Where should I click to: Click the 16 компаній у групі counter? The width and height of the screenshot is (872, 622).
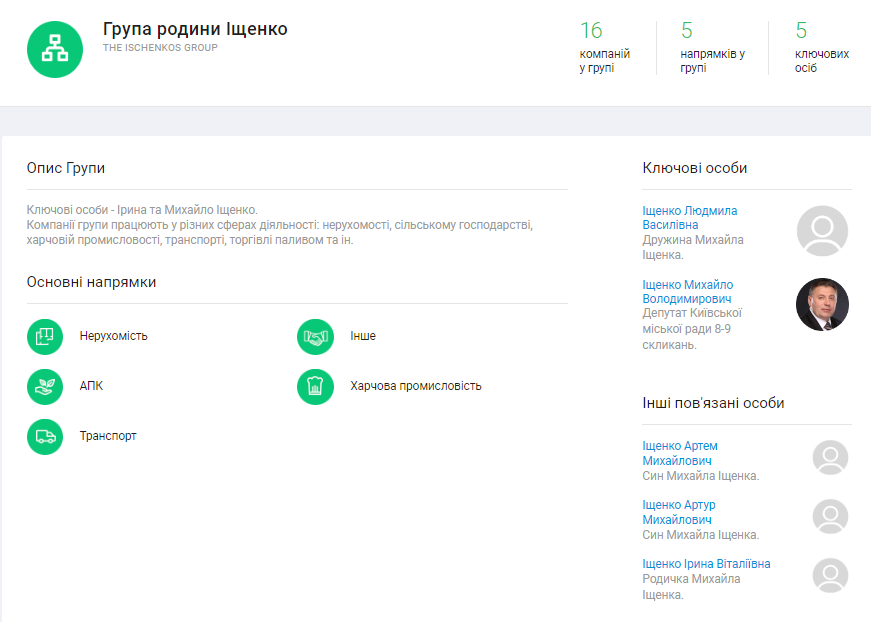(604, 47)
